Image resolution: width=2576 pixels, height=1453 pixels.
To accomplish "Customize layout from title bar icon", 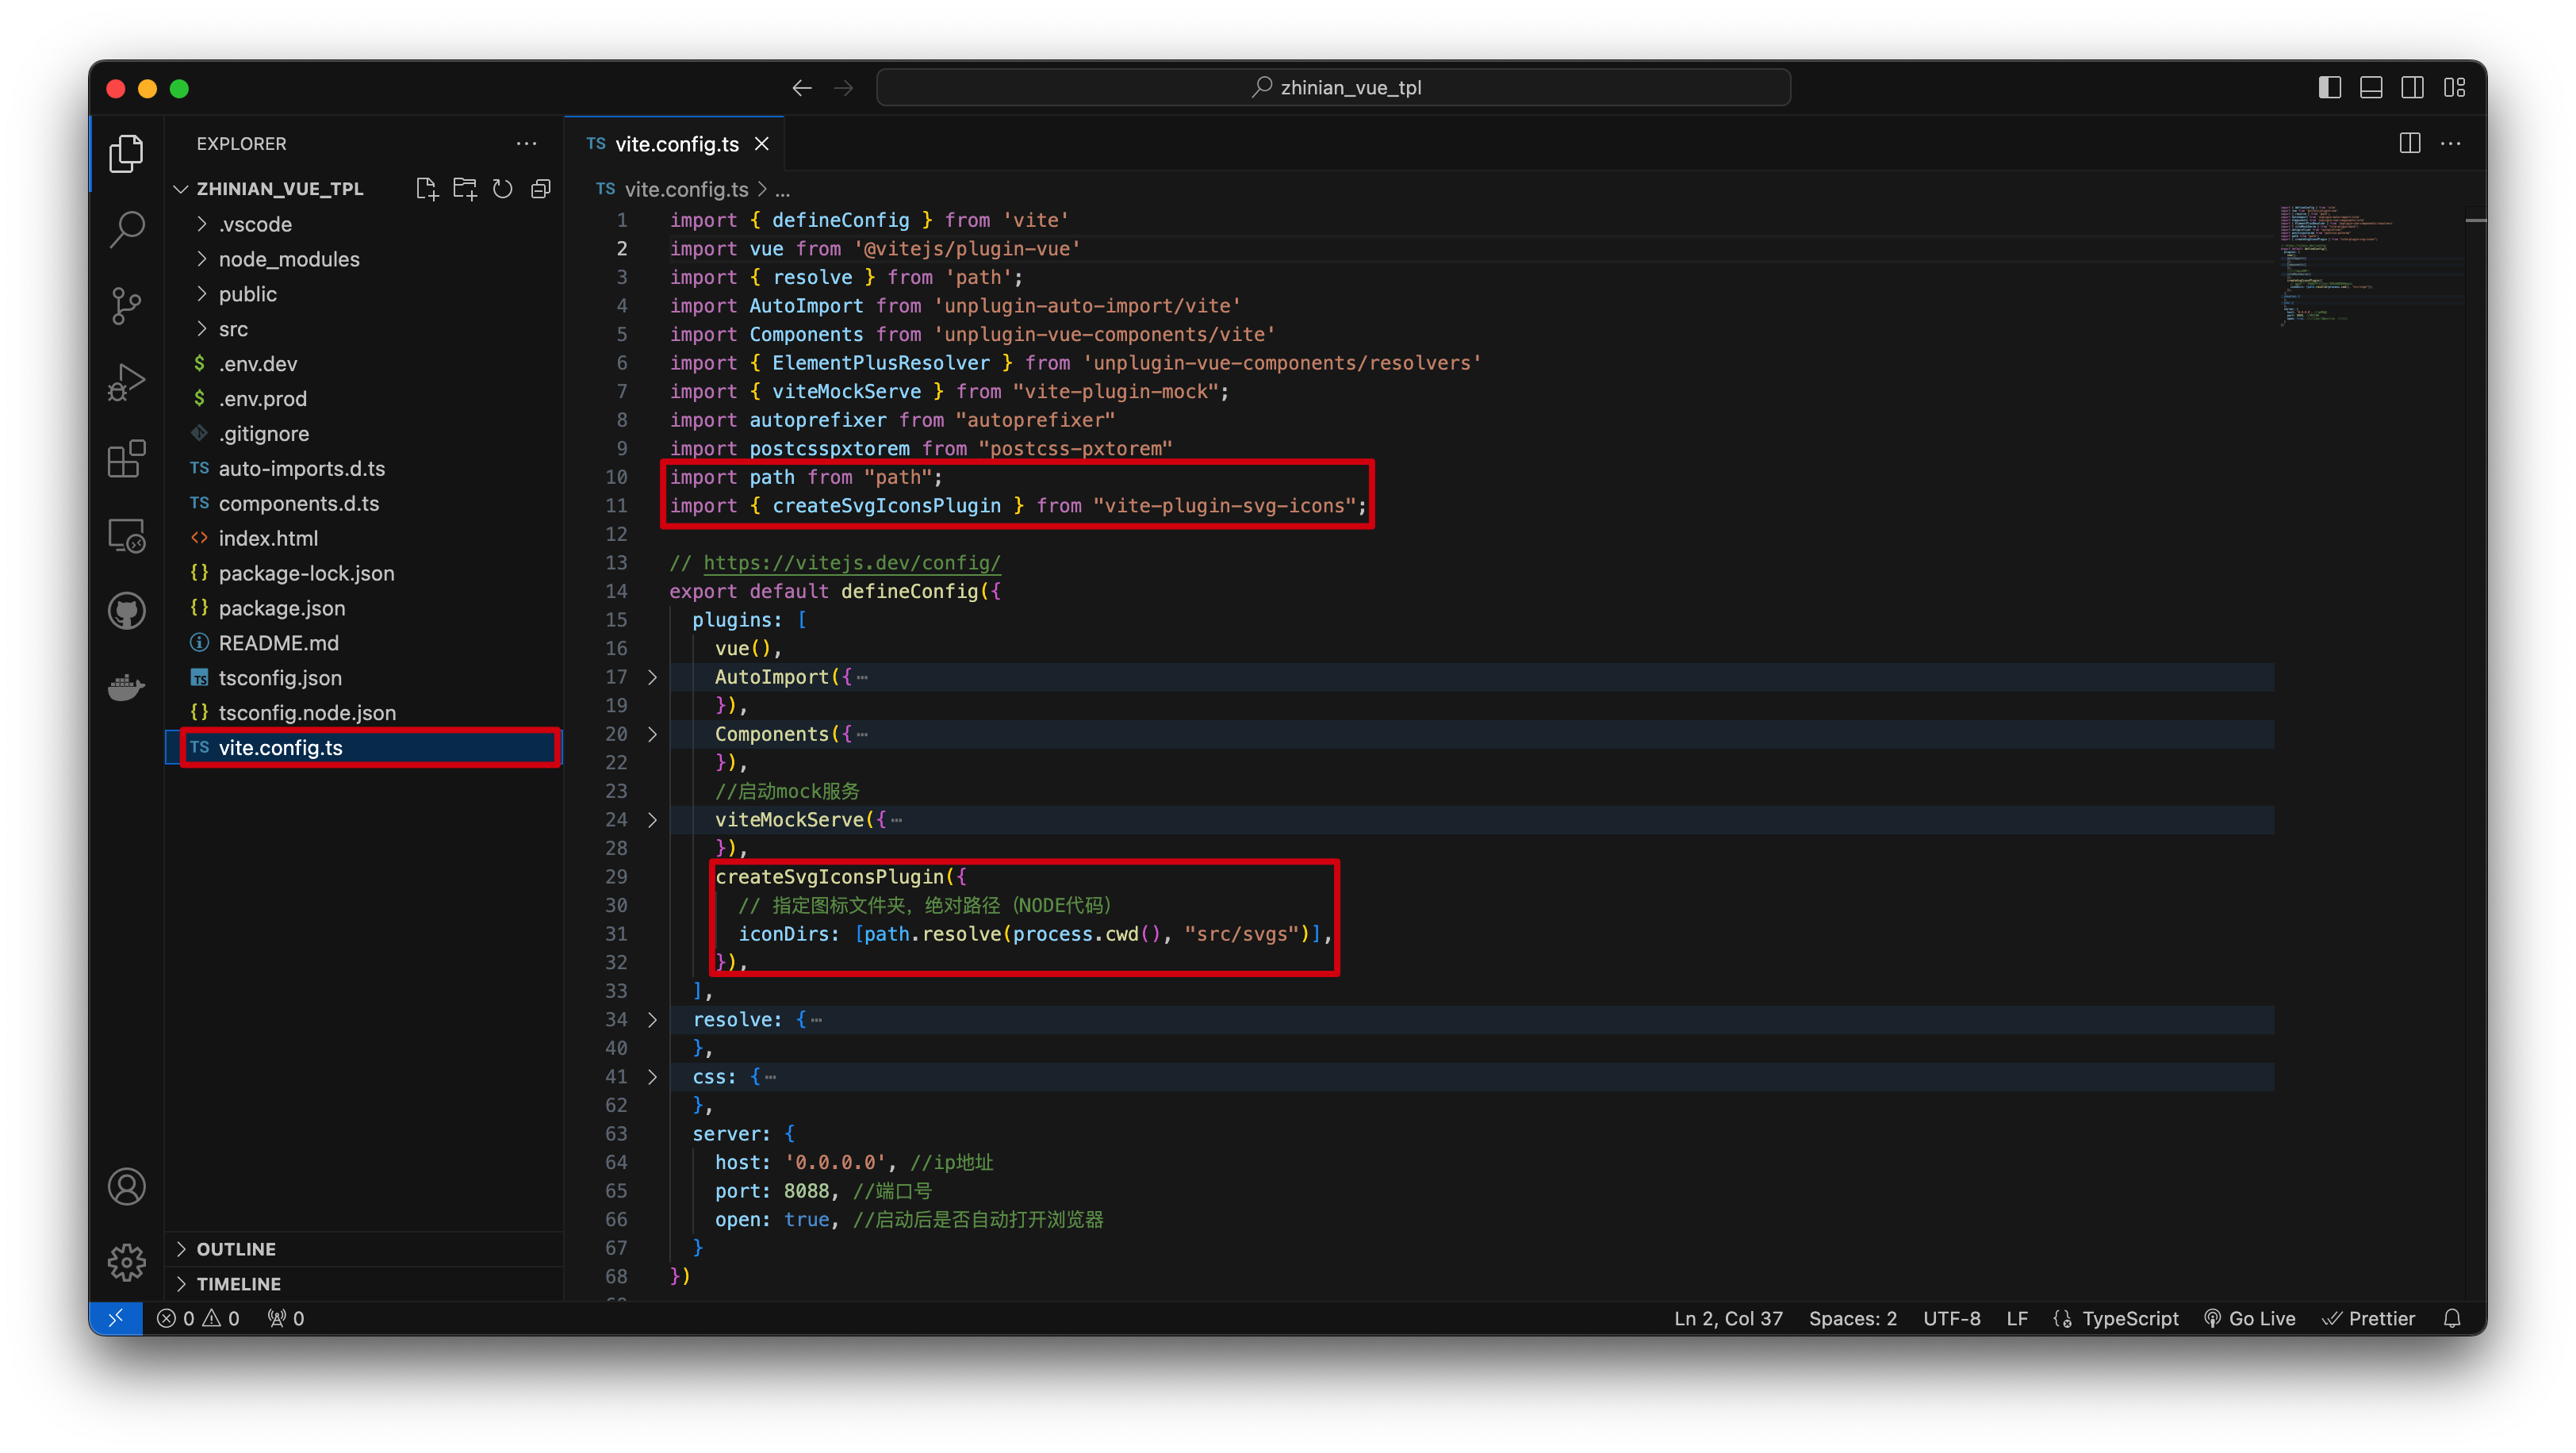I will pos(2454,88).
